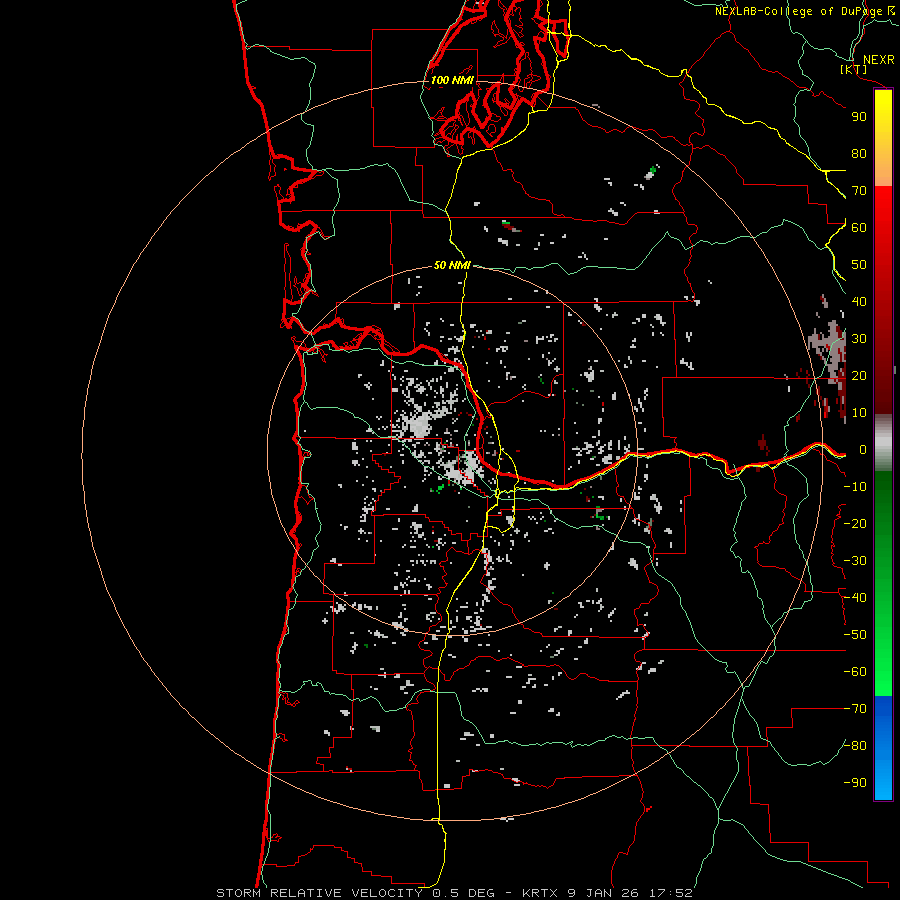The height and width of the screenshot is (900, 900).
Task: Click the -30 value on velocity scale
Action: (855, 561)
